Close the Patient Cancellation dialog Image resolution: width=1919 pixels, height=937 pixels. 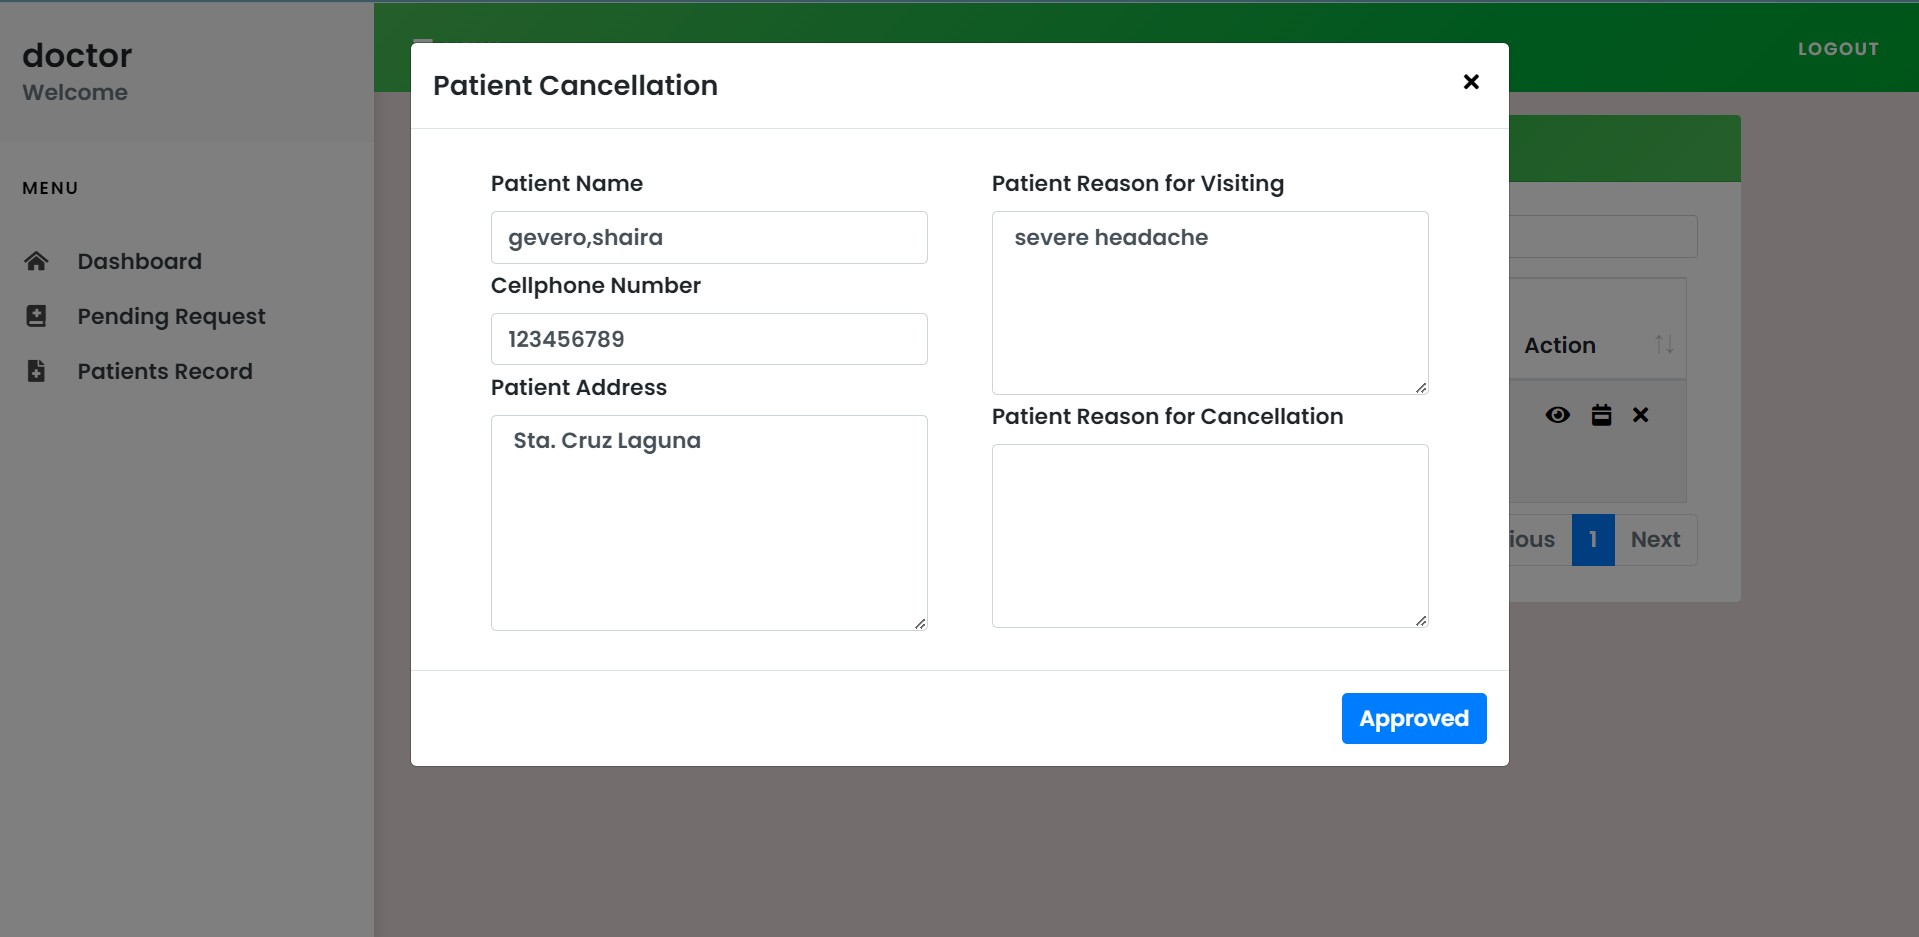point(1470,82)
